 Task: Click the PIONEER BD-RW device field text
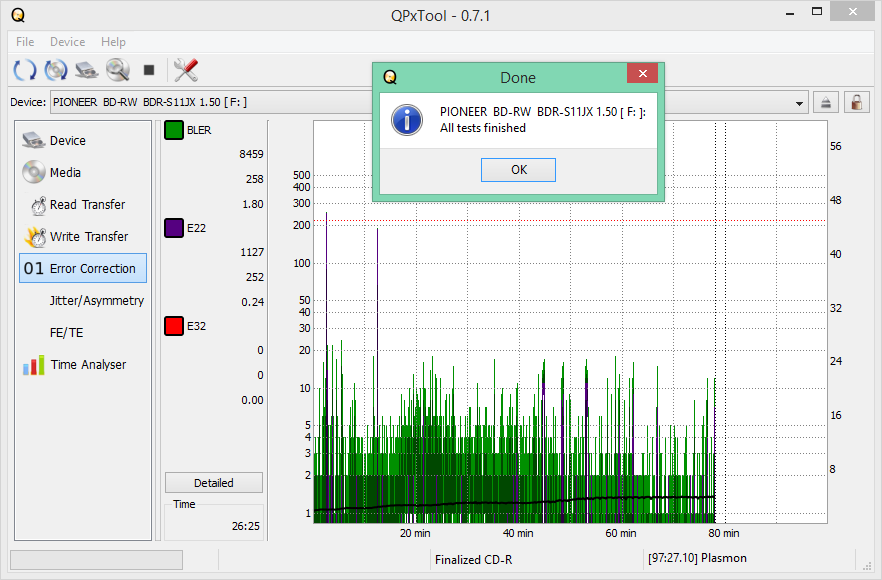(150, 102)
